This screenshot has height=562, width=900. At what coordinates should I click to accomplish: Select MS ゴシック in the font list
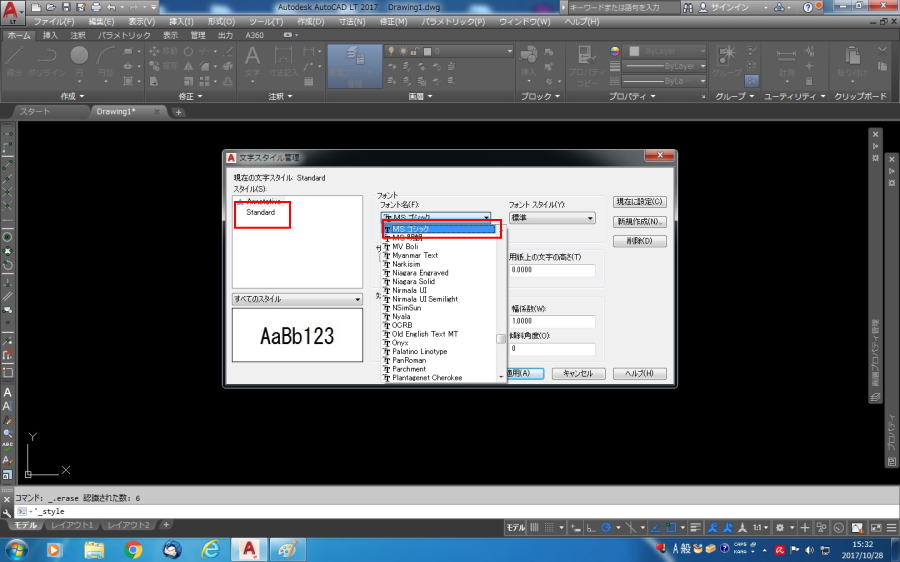[439, 229]
